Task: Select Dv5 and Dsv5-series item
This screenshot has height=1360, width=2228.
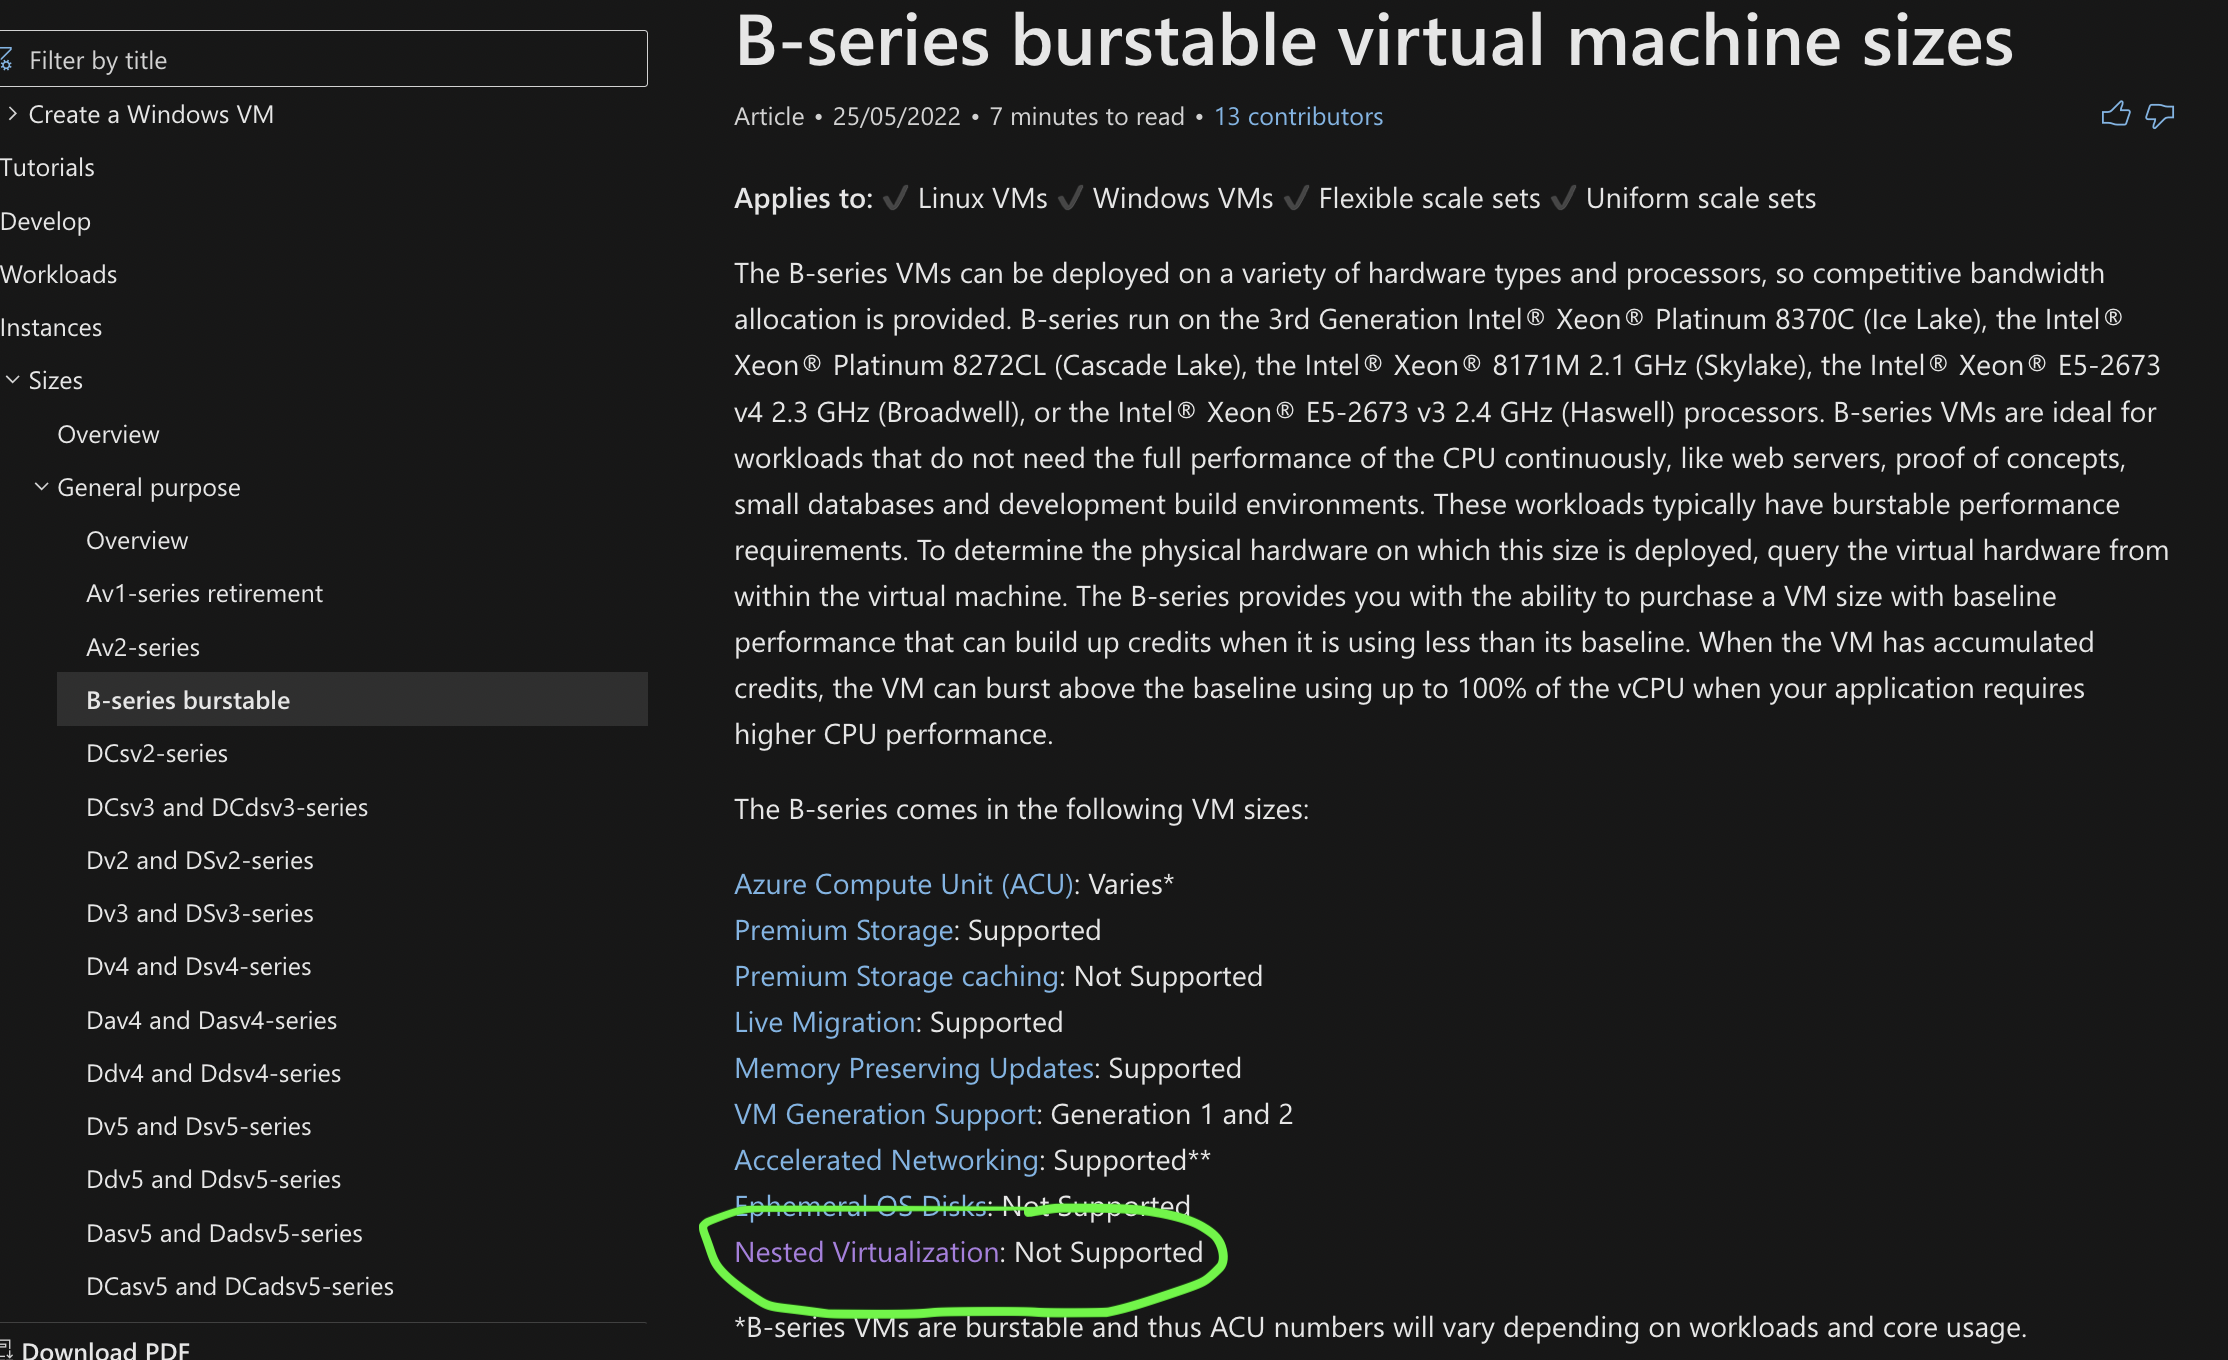Action: (199, 1126)
